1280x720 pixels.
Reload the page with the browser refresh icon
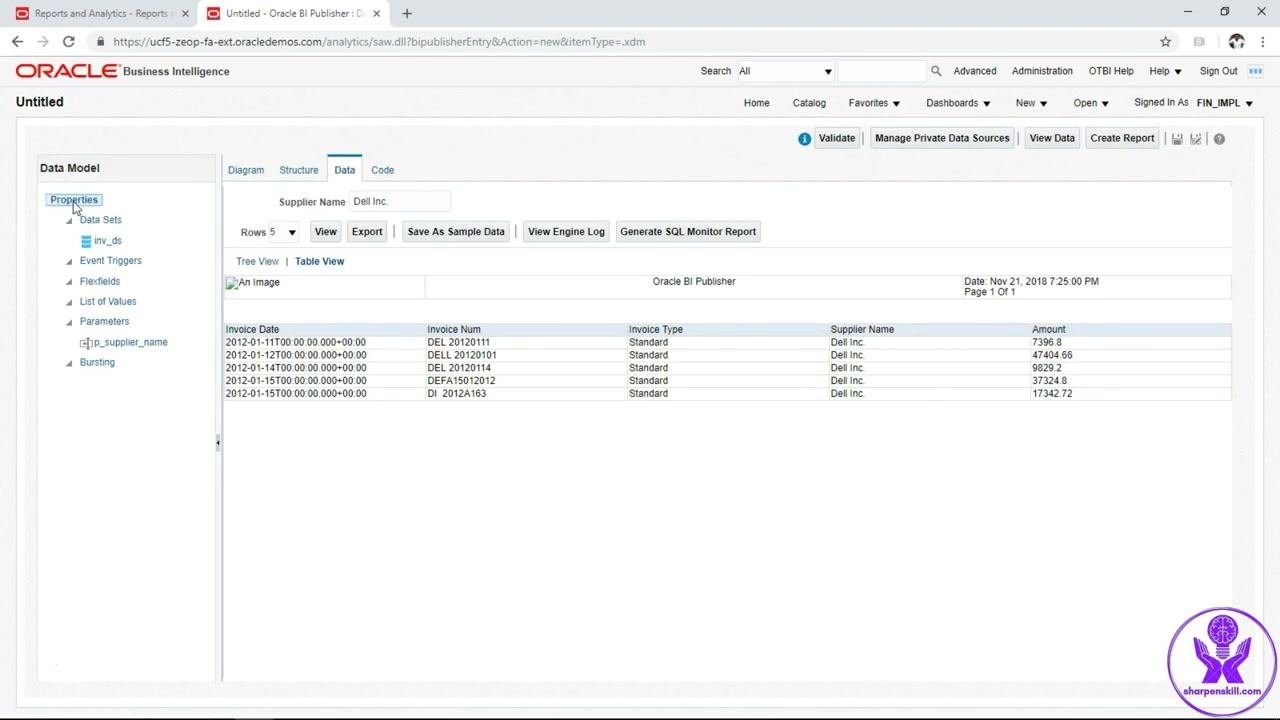[68, 42]
